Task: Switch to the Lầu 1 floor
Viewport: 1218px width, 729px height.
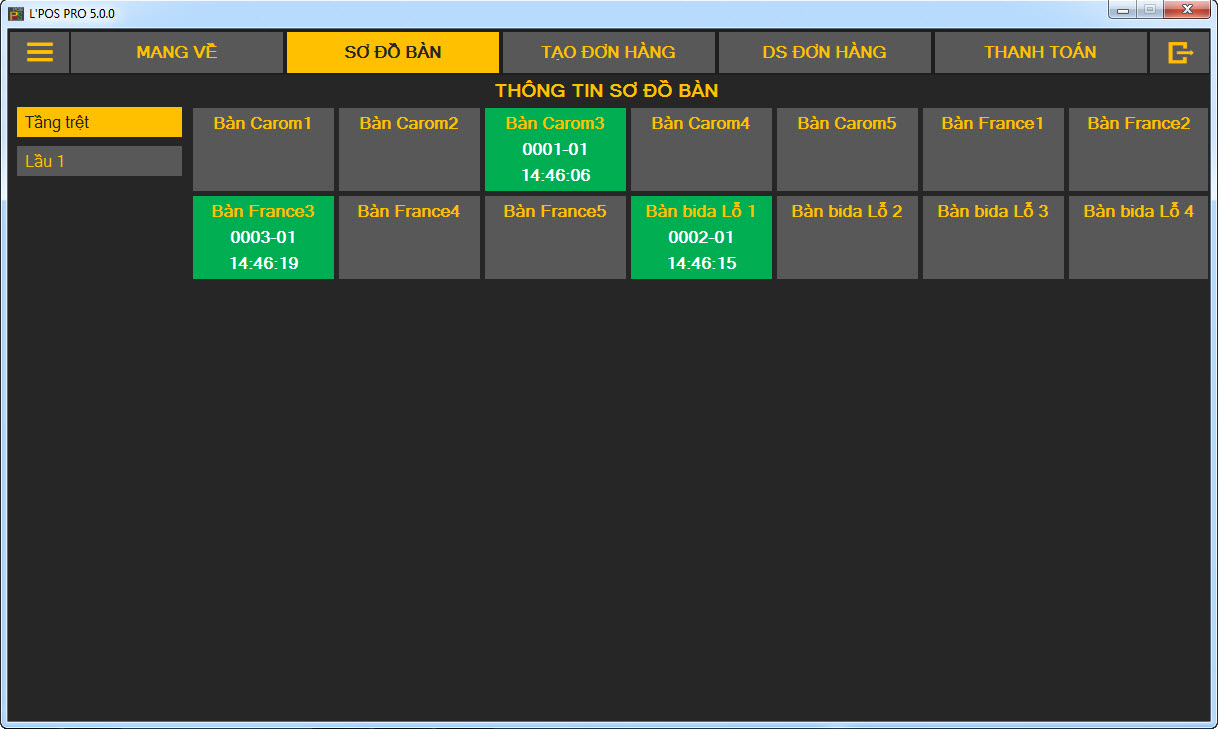Action: (x=99, y=161)
